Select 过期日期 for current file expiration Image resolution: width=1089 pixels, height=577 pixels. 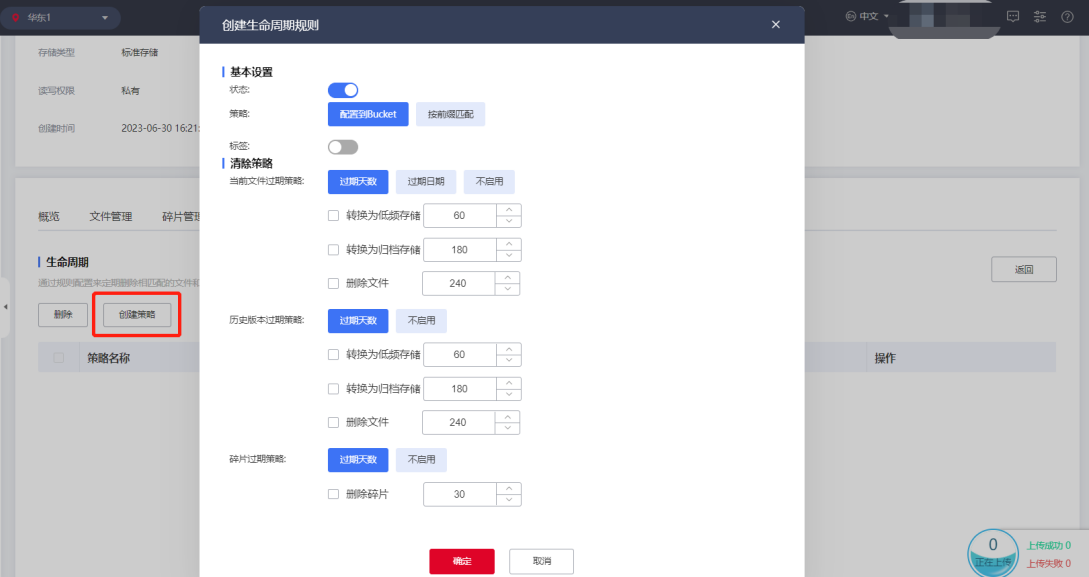(426, 182)
